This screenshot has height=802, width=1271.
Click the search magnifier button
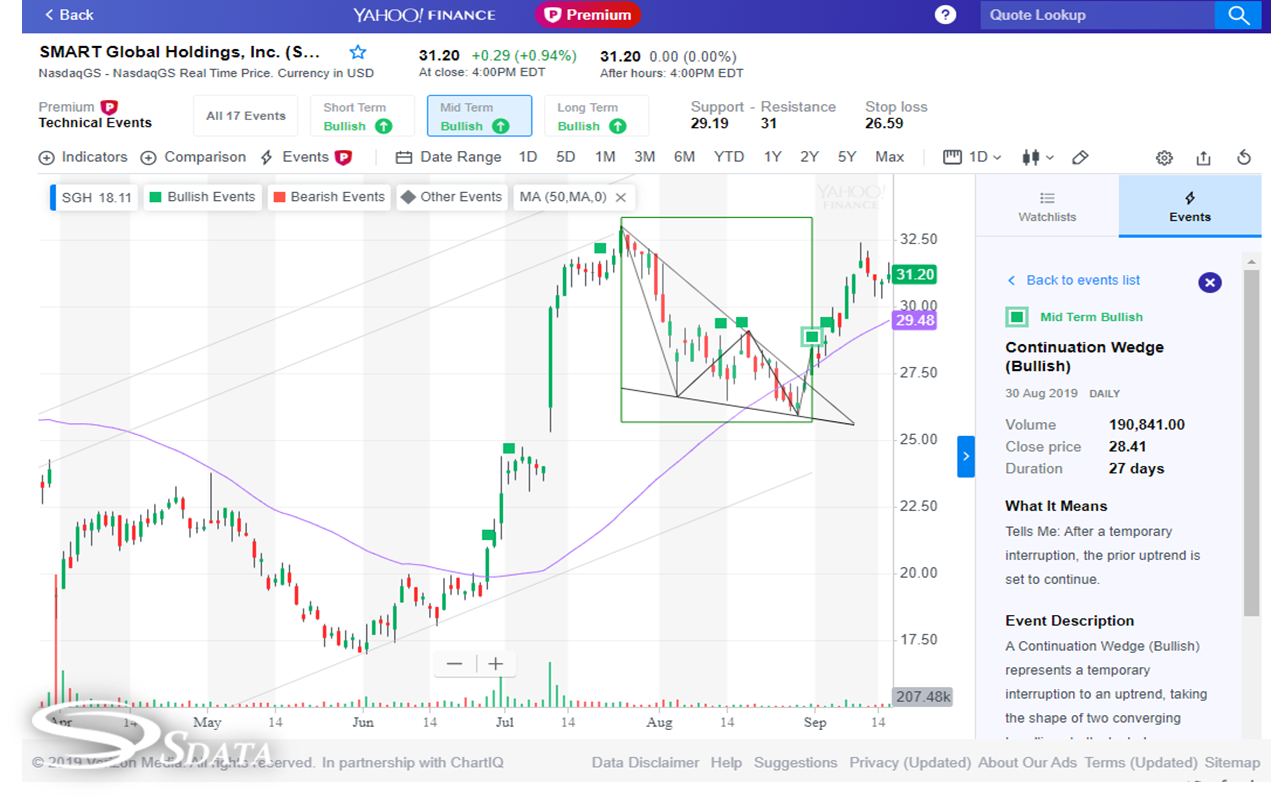(1239, 15)
